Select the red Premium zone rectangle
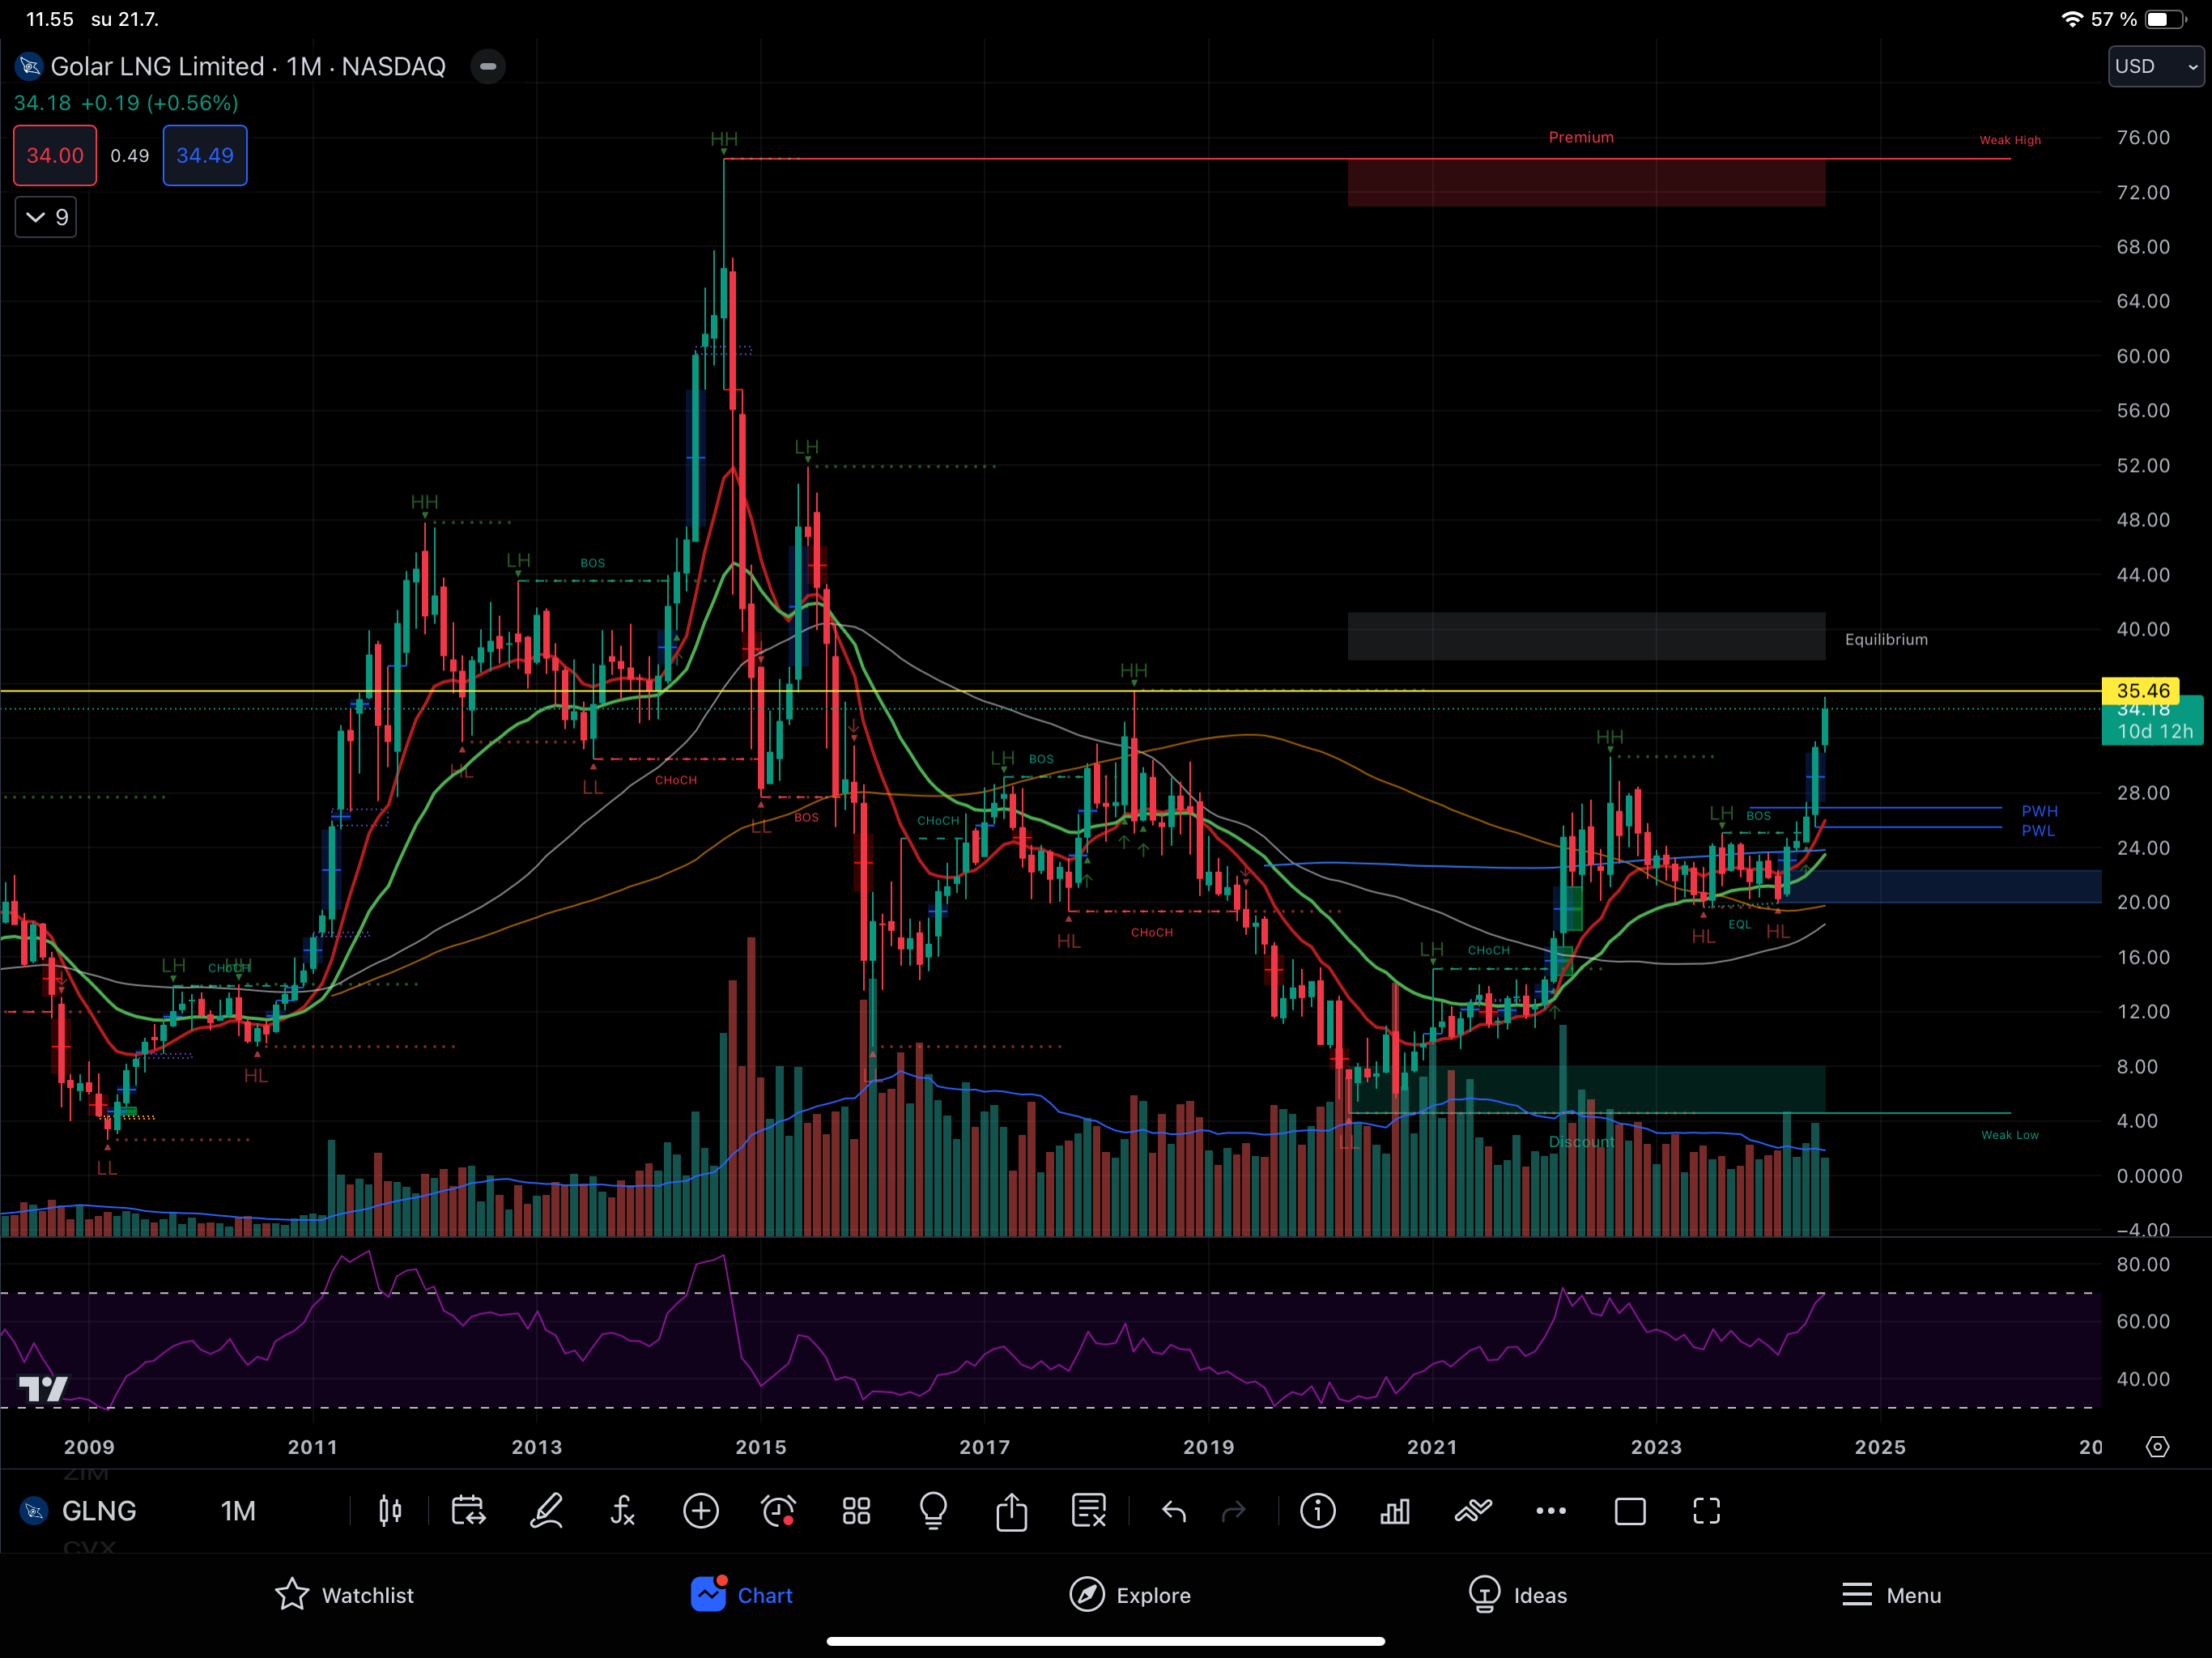The width and height of the screenshot is (2212, 1658). coord(1586,183)
